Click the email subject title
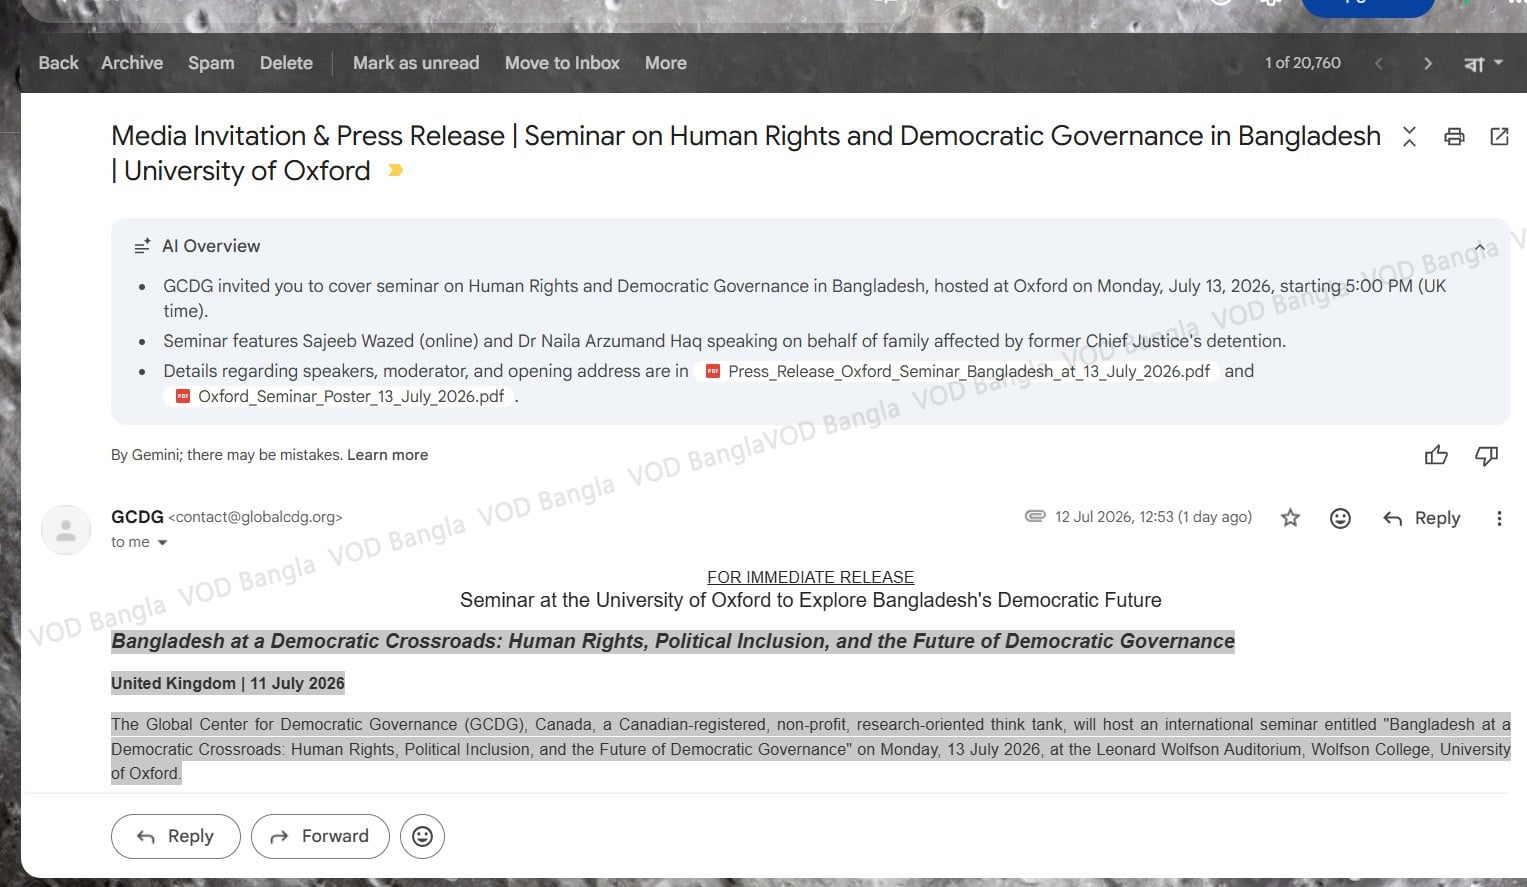This screenshot has width=1527, height=887. (x=746, y=153)
